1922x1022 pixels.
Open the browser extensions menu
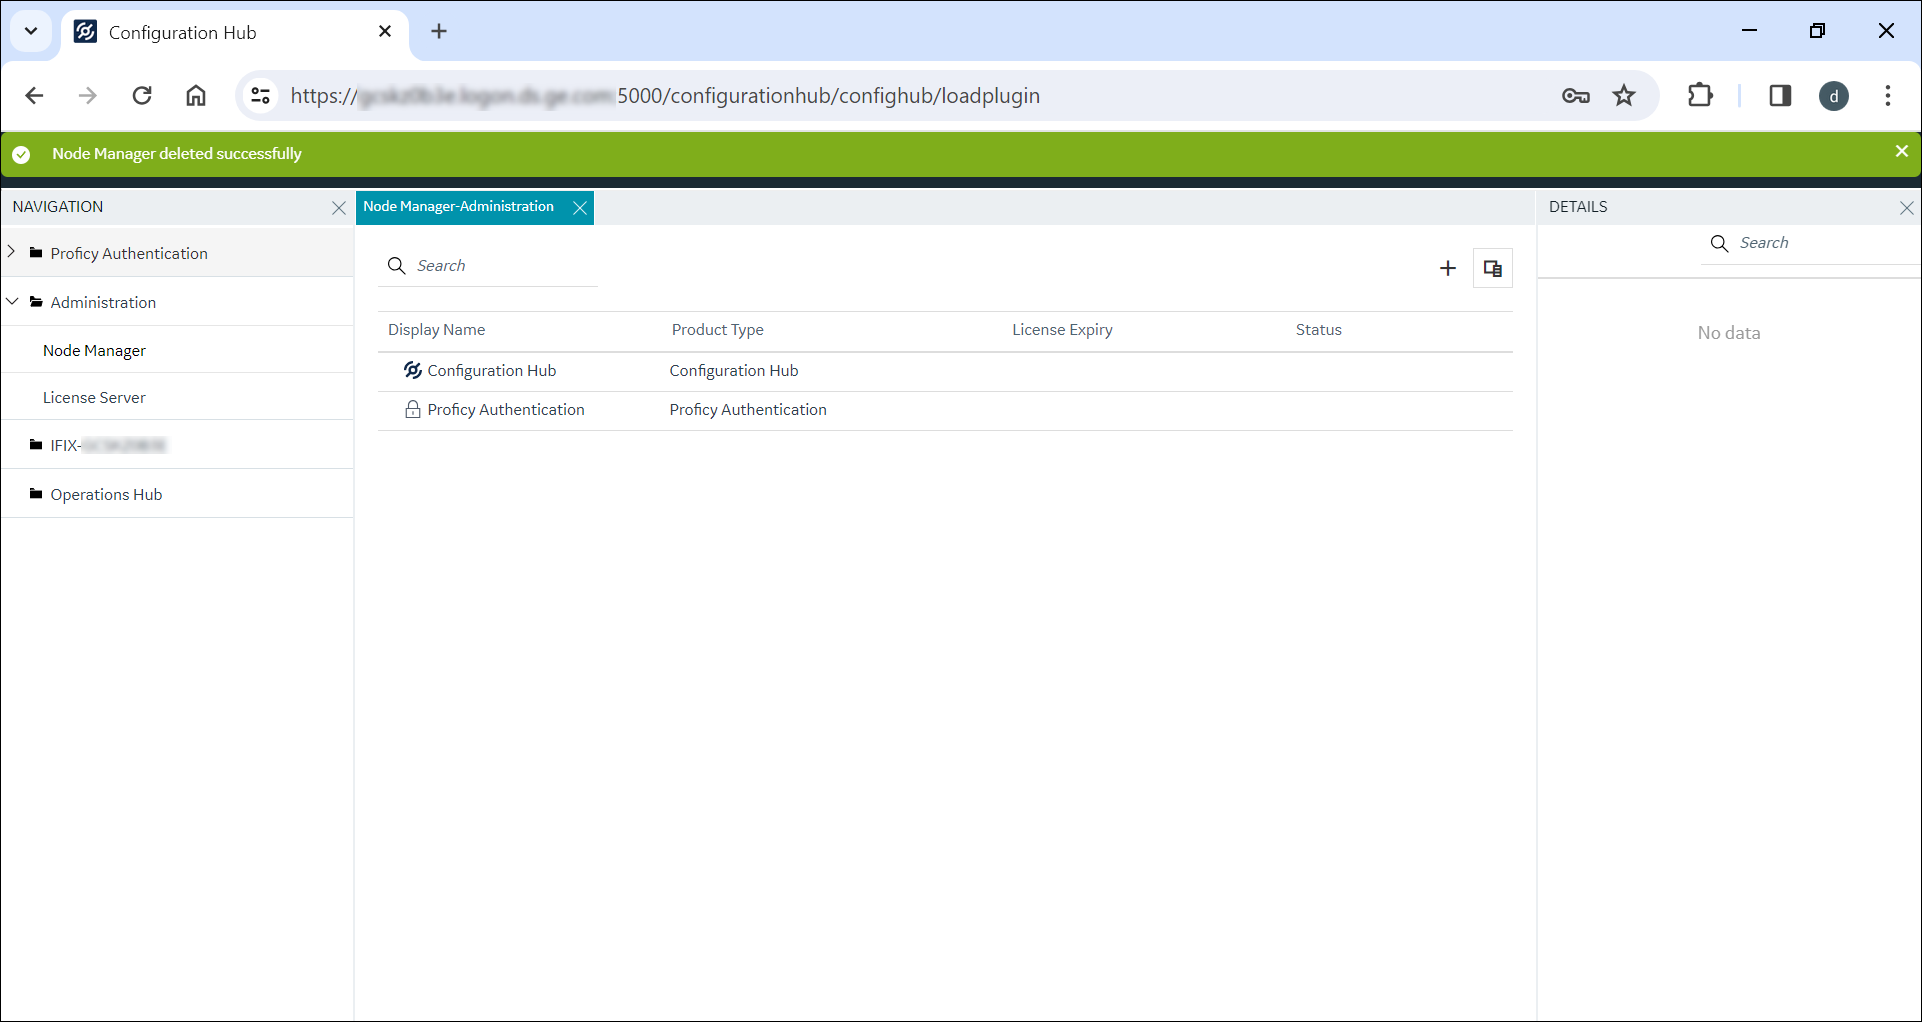pos(1700,96)
